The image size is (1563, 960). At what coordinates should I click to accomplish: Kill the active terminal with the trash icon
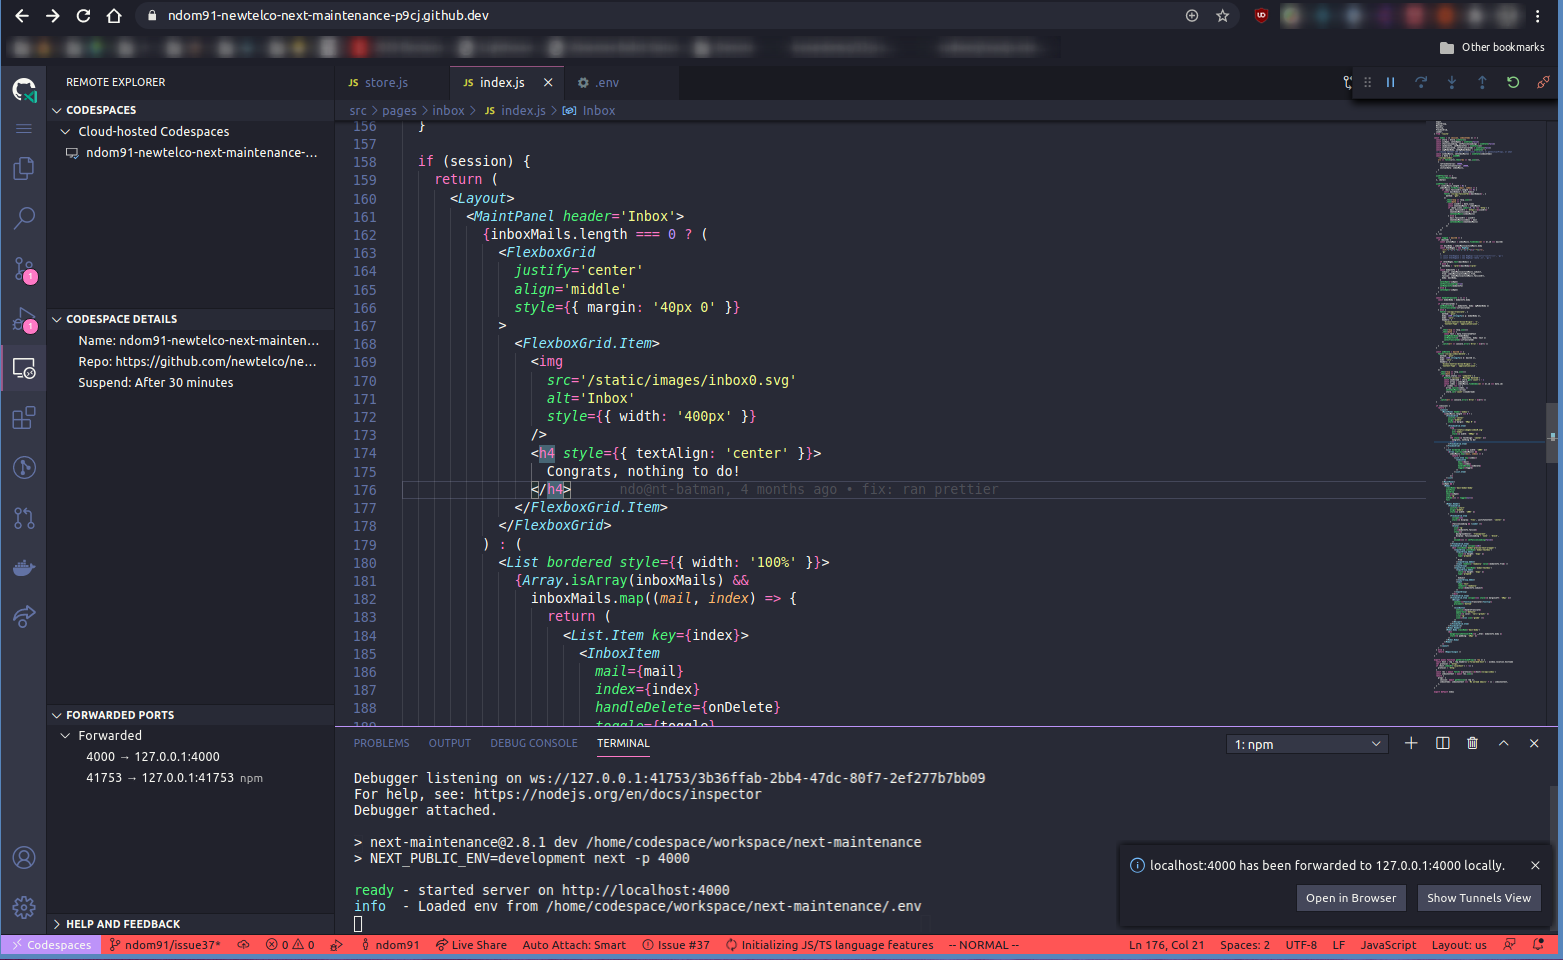(1472, 743)
